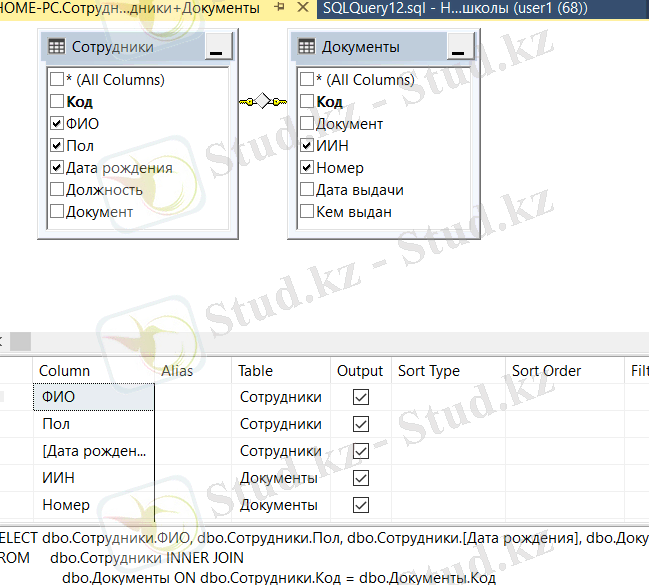Click the Column header in the grid
Viewport: 649px width, 585px height.
click(94, 371)
